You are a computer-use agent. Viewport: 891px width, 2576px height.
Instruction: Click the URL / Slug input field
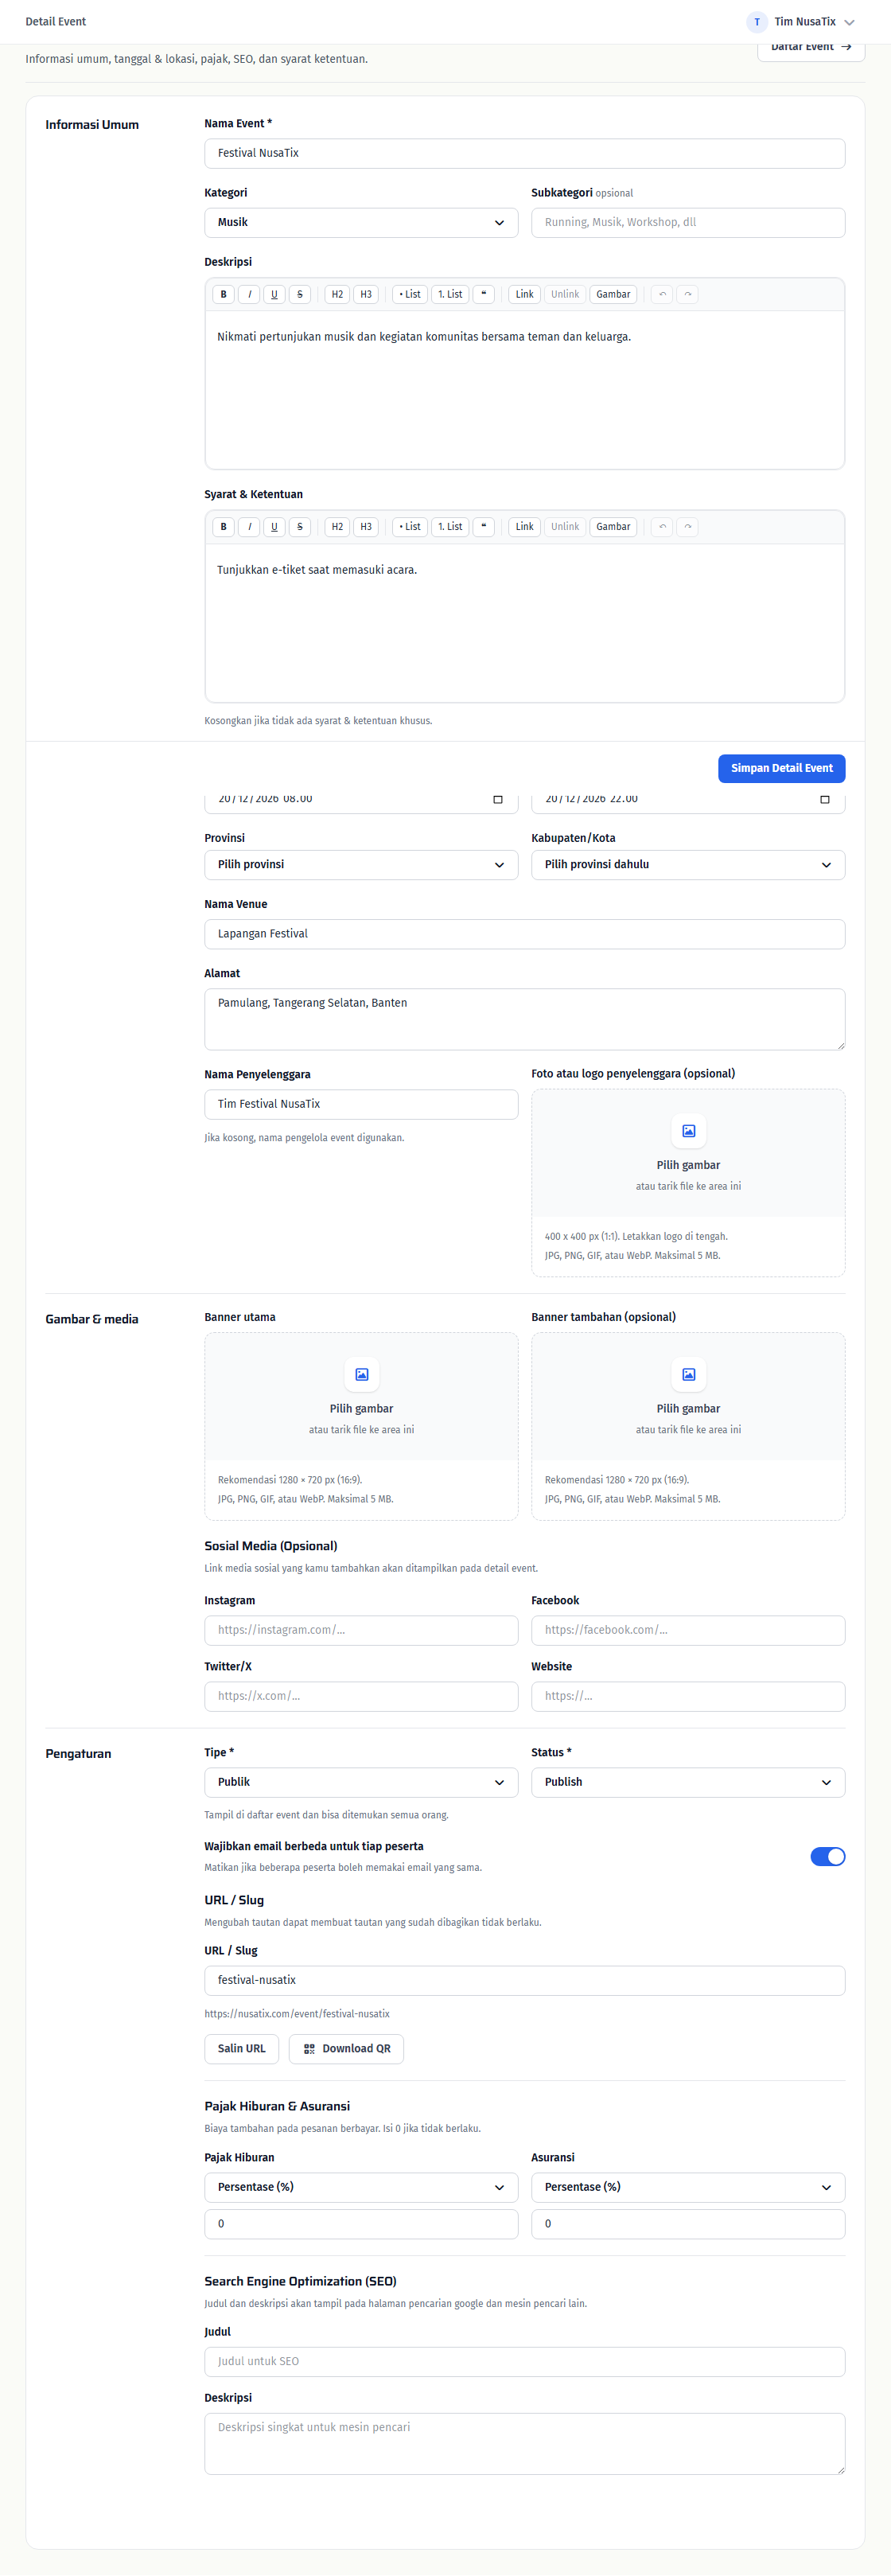pyautogui.click(x=525, y=1981)
